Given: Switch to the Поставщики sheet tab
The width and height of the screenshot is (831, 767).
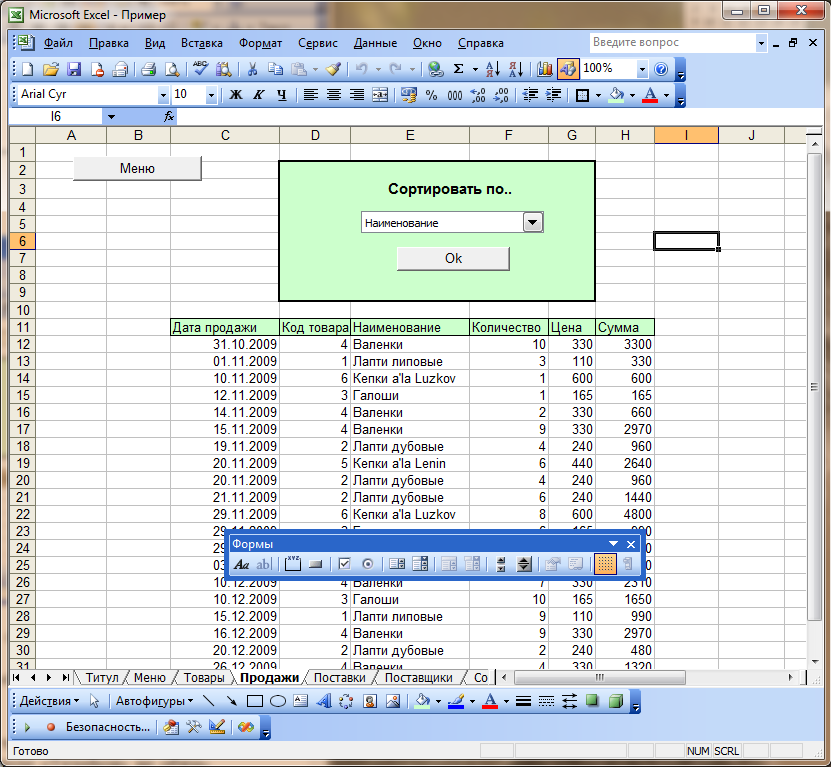Looking at the screenshot, I should pyautogui.click(x=418, y=677).
